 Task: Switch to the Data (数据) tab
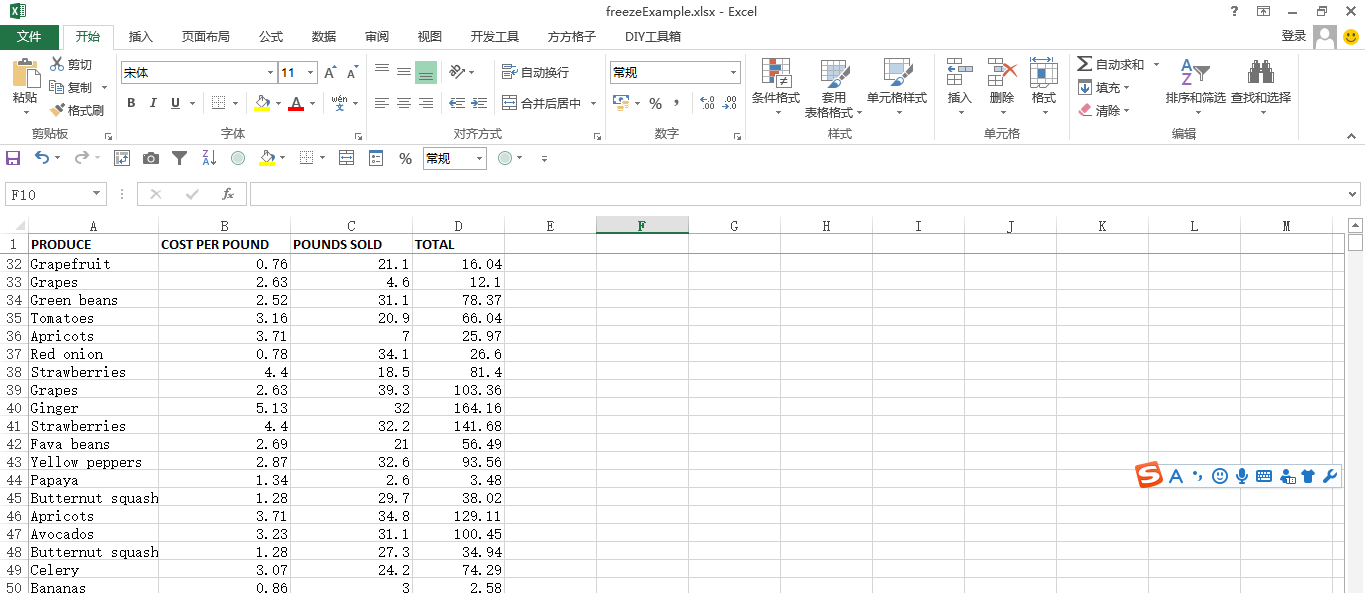tap(324, 36)
